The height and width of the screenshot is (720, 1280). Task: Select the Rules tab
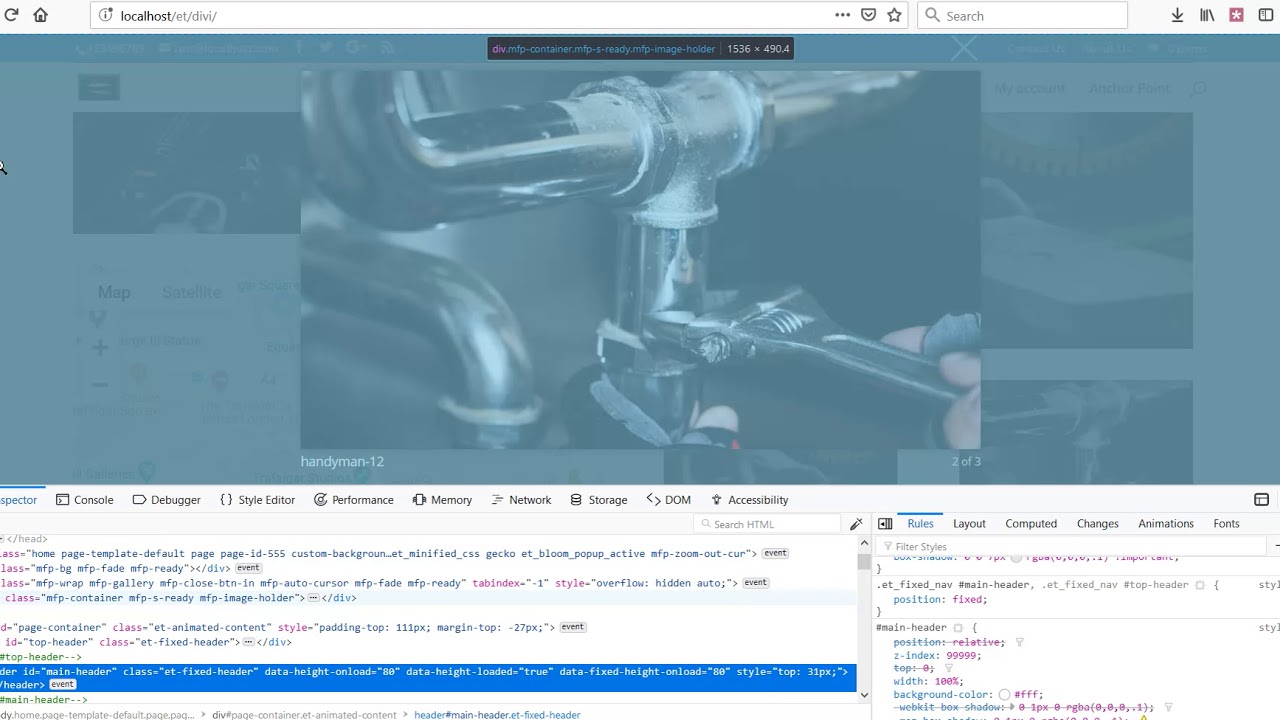920,524
